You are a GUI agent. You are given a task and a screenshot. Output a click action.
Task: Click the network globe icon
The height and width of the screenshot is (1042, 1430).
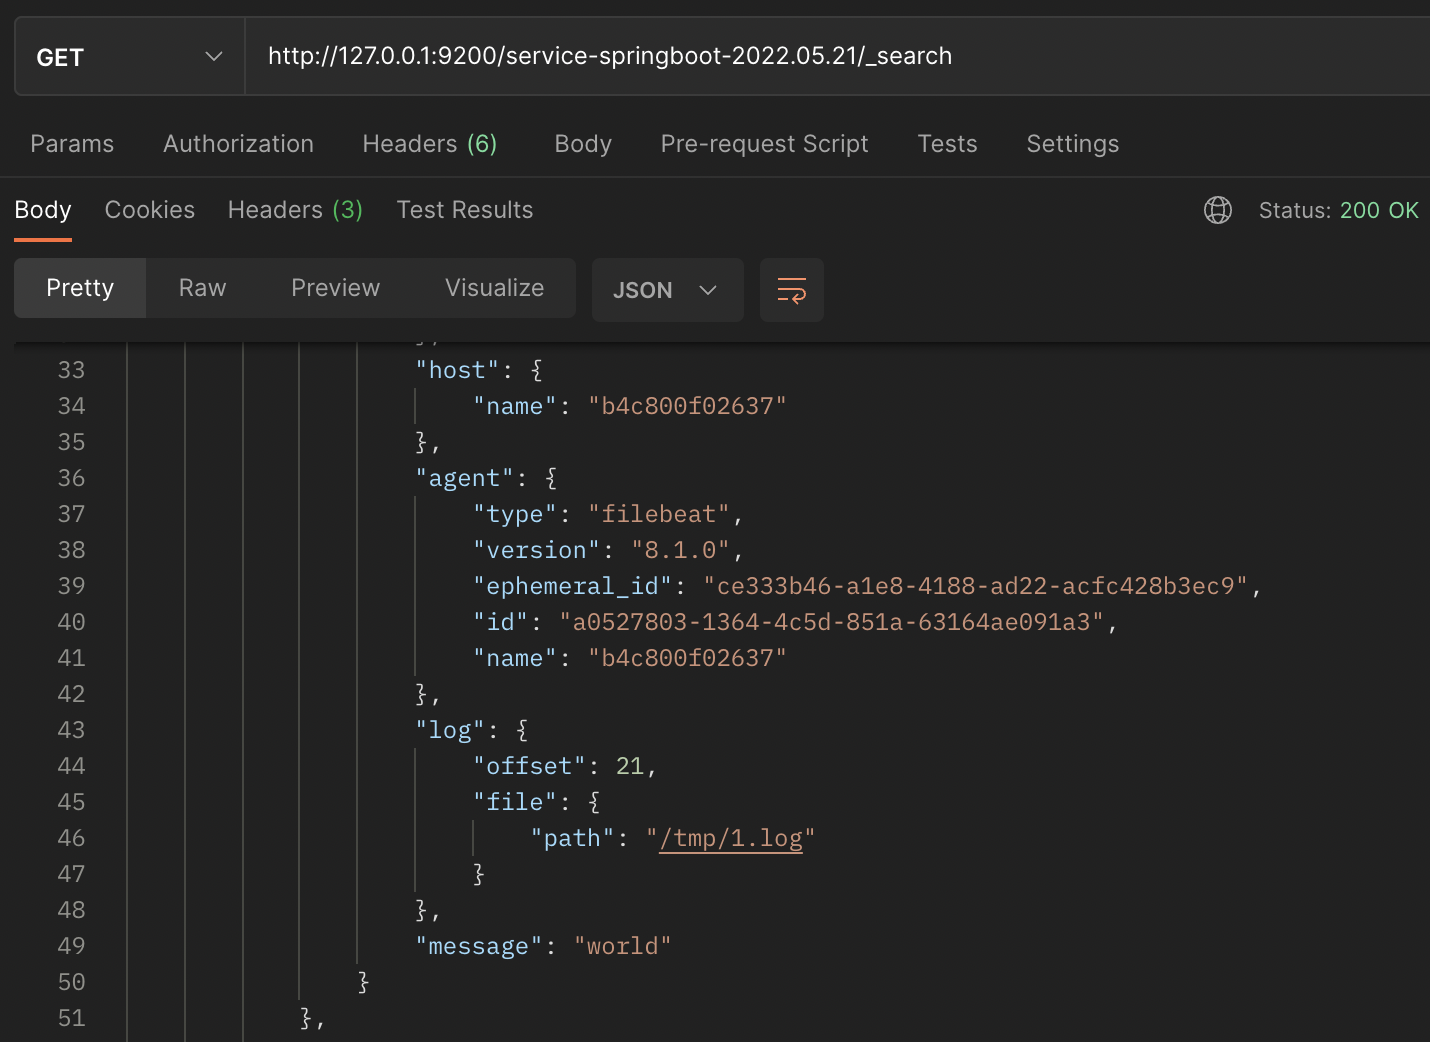coord(1217,210)
